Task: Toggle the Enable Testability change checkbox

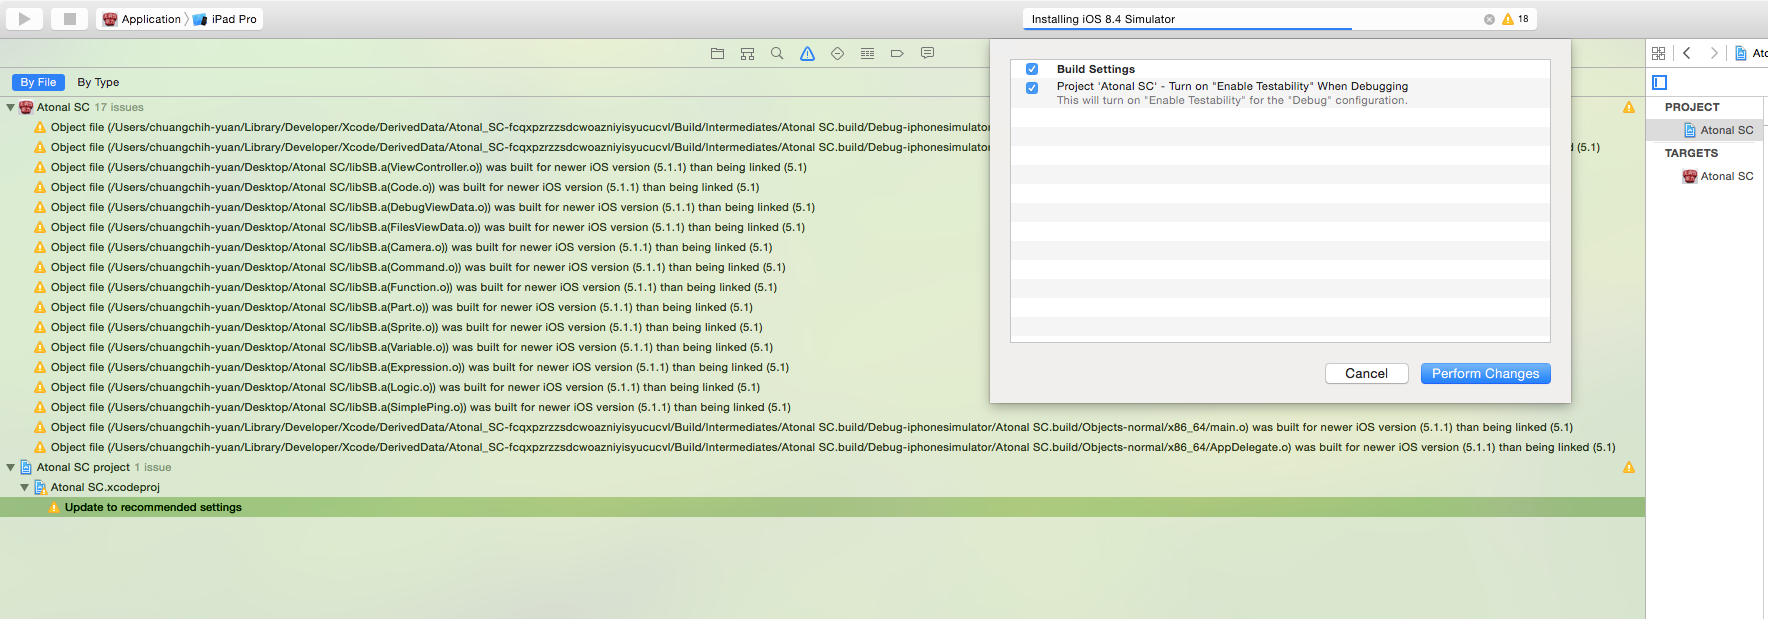Action: click(x=1032, y=87)
